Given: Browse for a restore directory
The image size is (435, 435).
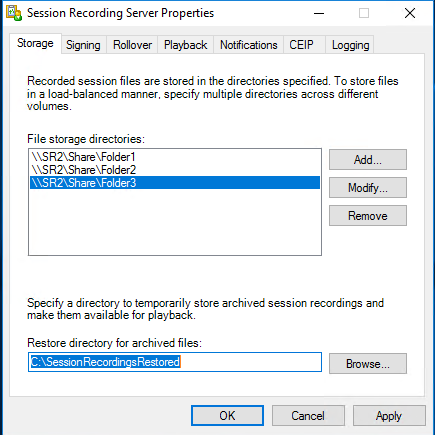Looking at the screenshot, I should tap(368, 364).
